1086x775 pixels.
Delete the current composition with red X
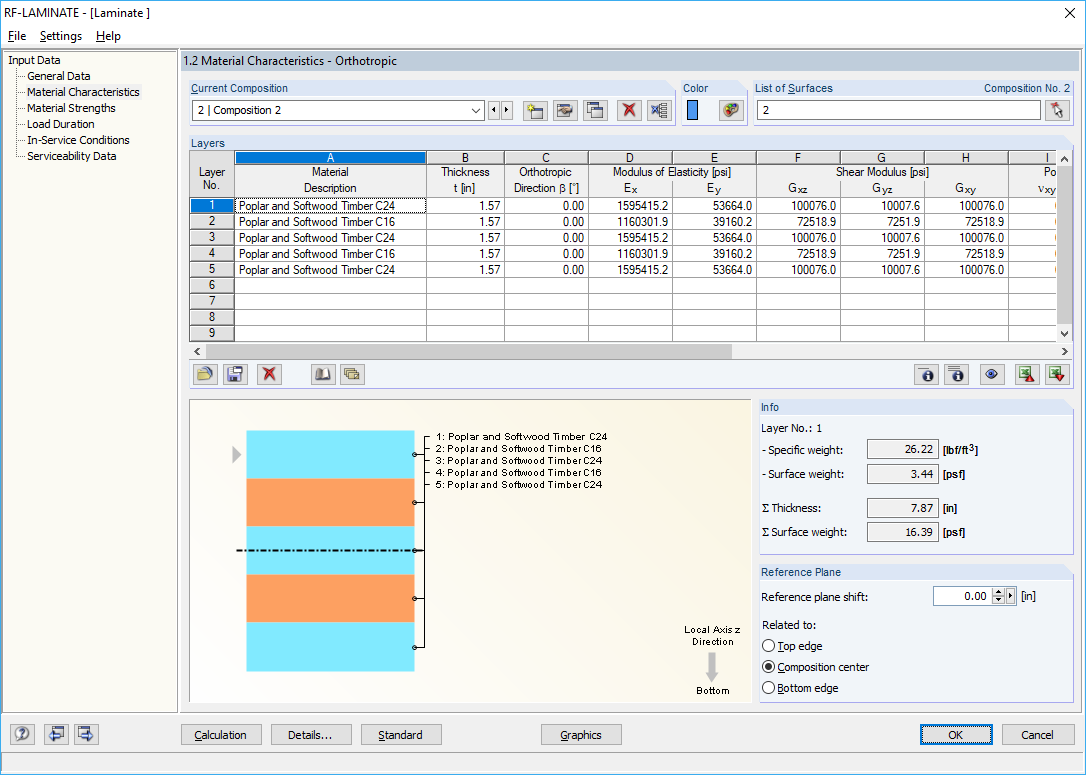click(x=629, y=110)
